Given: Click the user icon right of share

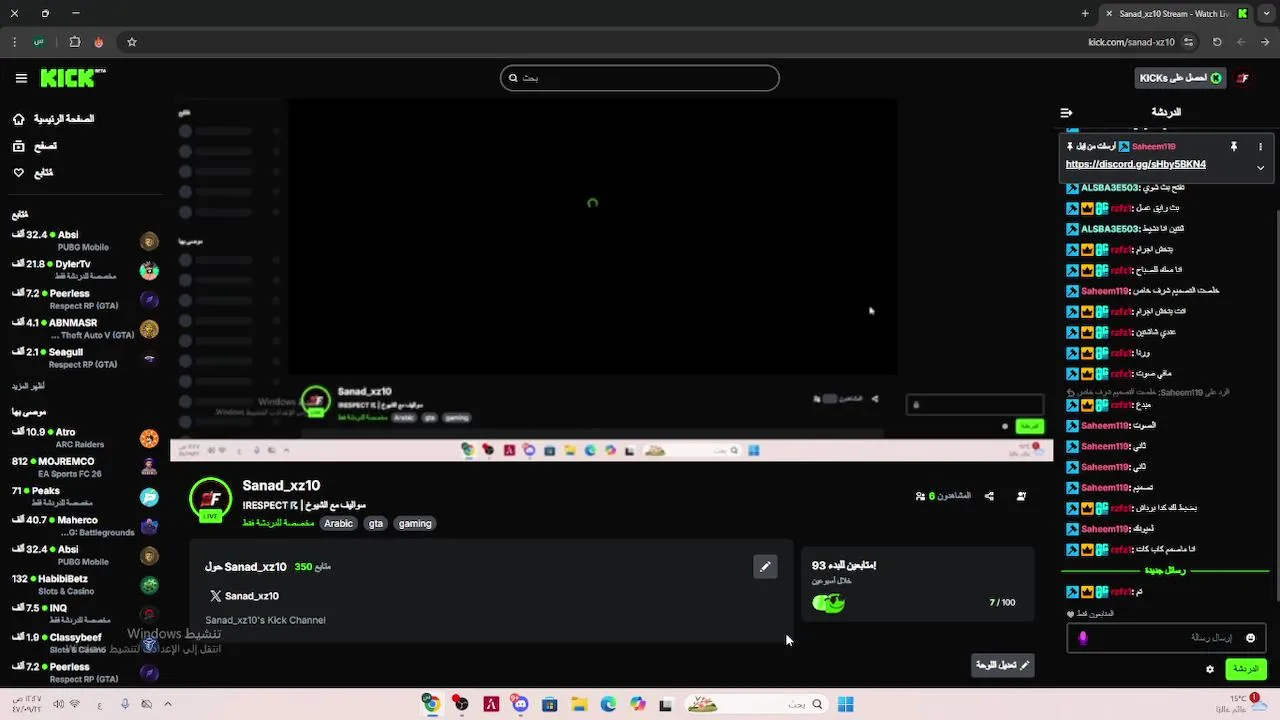Looking at the screenshot, I should [x=1021, y=496].
